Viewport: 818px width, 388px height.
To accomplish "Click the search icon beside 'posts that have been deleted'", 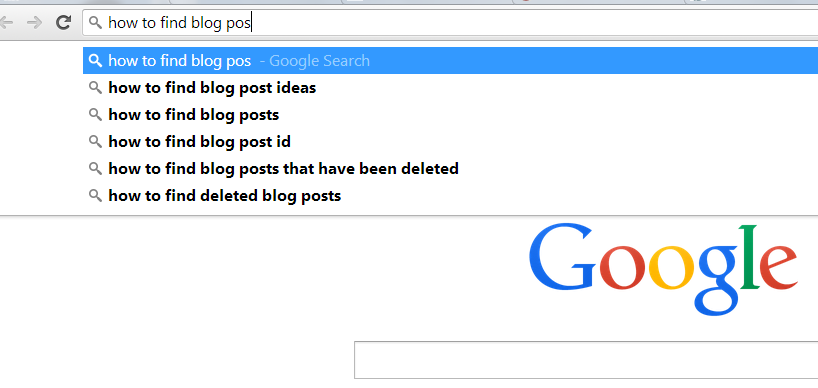I will click(95, 168).
